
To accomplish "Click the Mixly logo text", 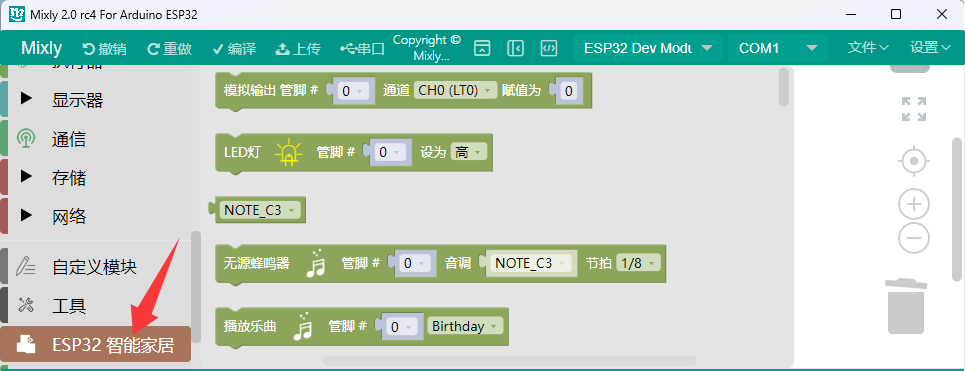I will [41, 48].
